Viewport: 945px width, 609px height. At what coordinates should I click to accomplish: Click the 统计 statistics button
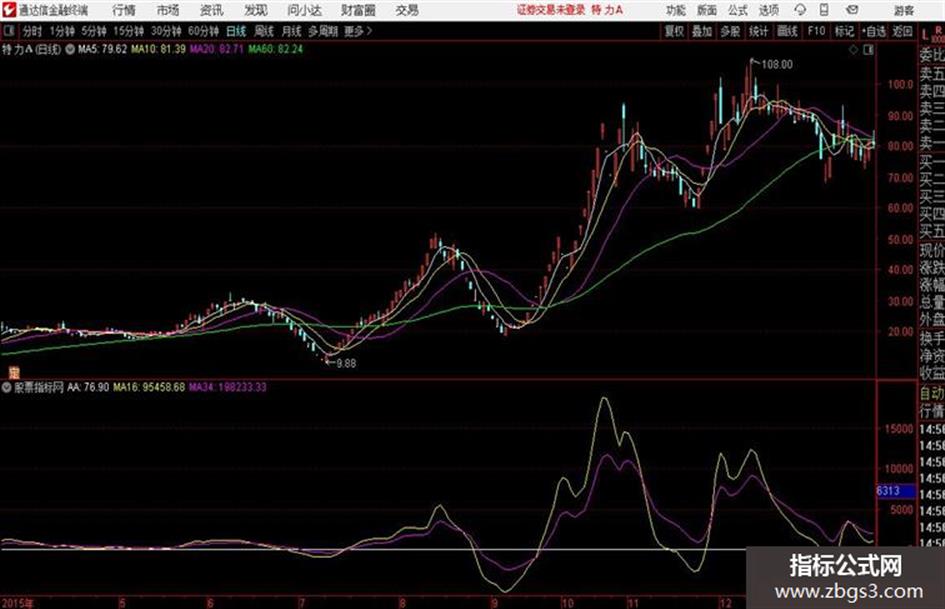point(758,31)
